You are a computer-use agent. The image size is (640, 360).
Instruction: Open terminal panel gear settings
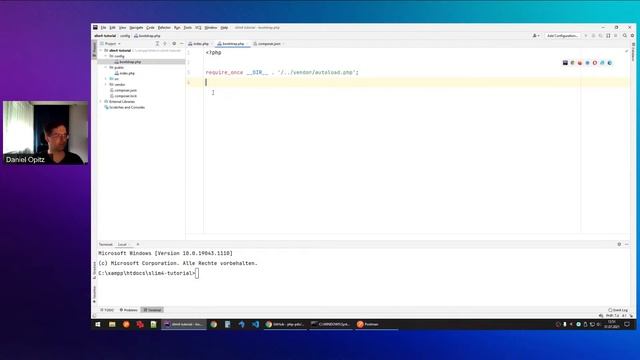pos(619,244)
